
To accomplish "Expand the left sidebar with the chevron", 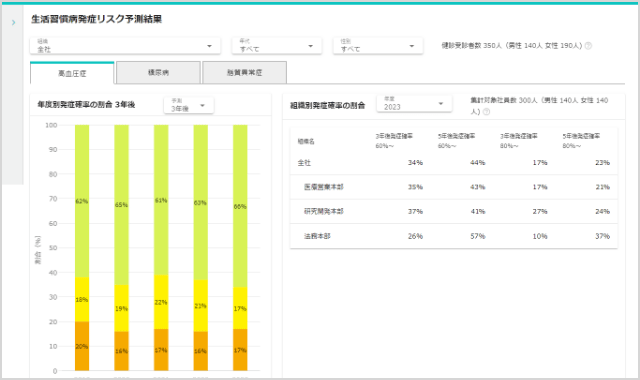I will point(13,22).
